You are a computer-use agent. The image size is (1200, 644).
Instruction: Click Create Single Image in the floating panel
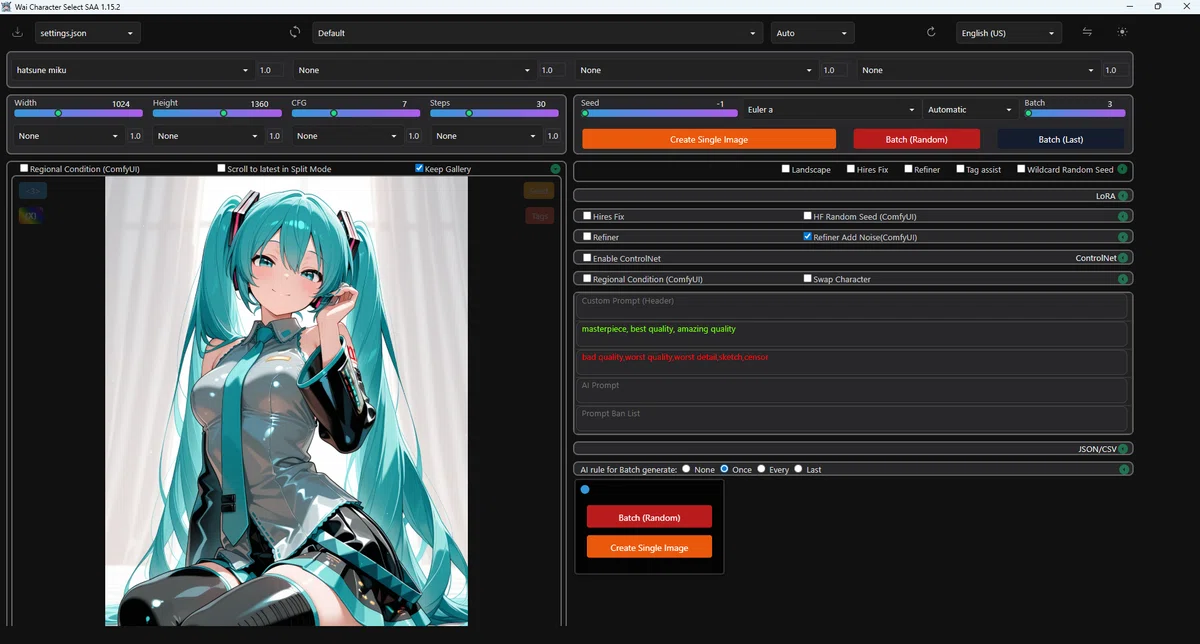pos(649,547)
